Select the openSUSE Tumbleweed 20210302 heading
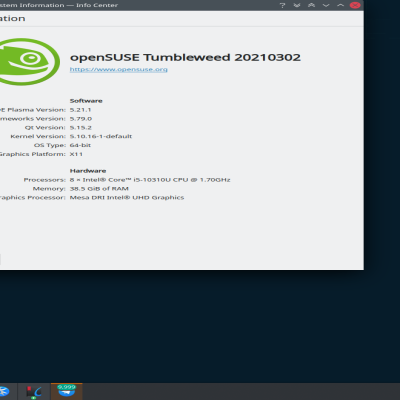 click(185, 57)
